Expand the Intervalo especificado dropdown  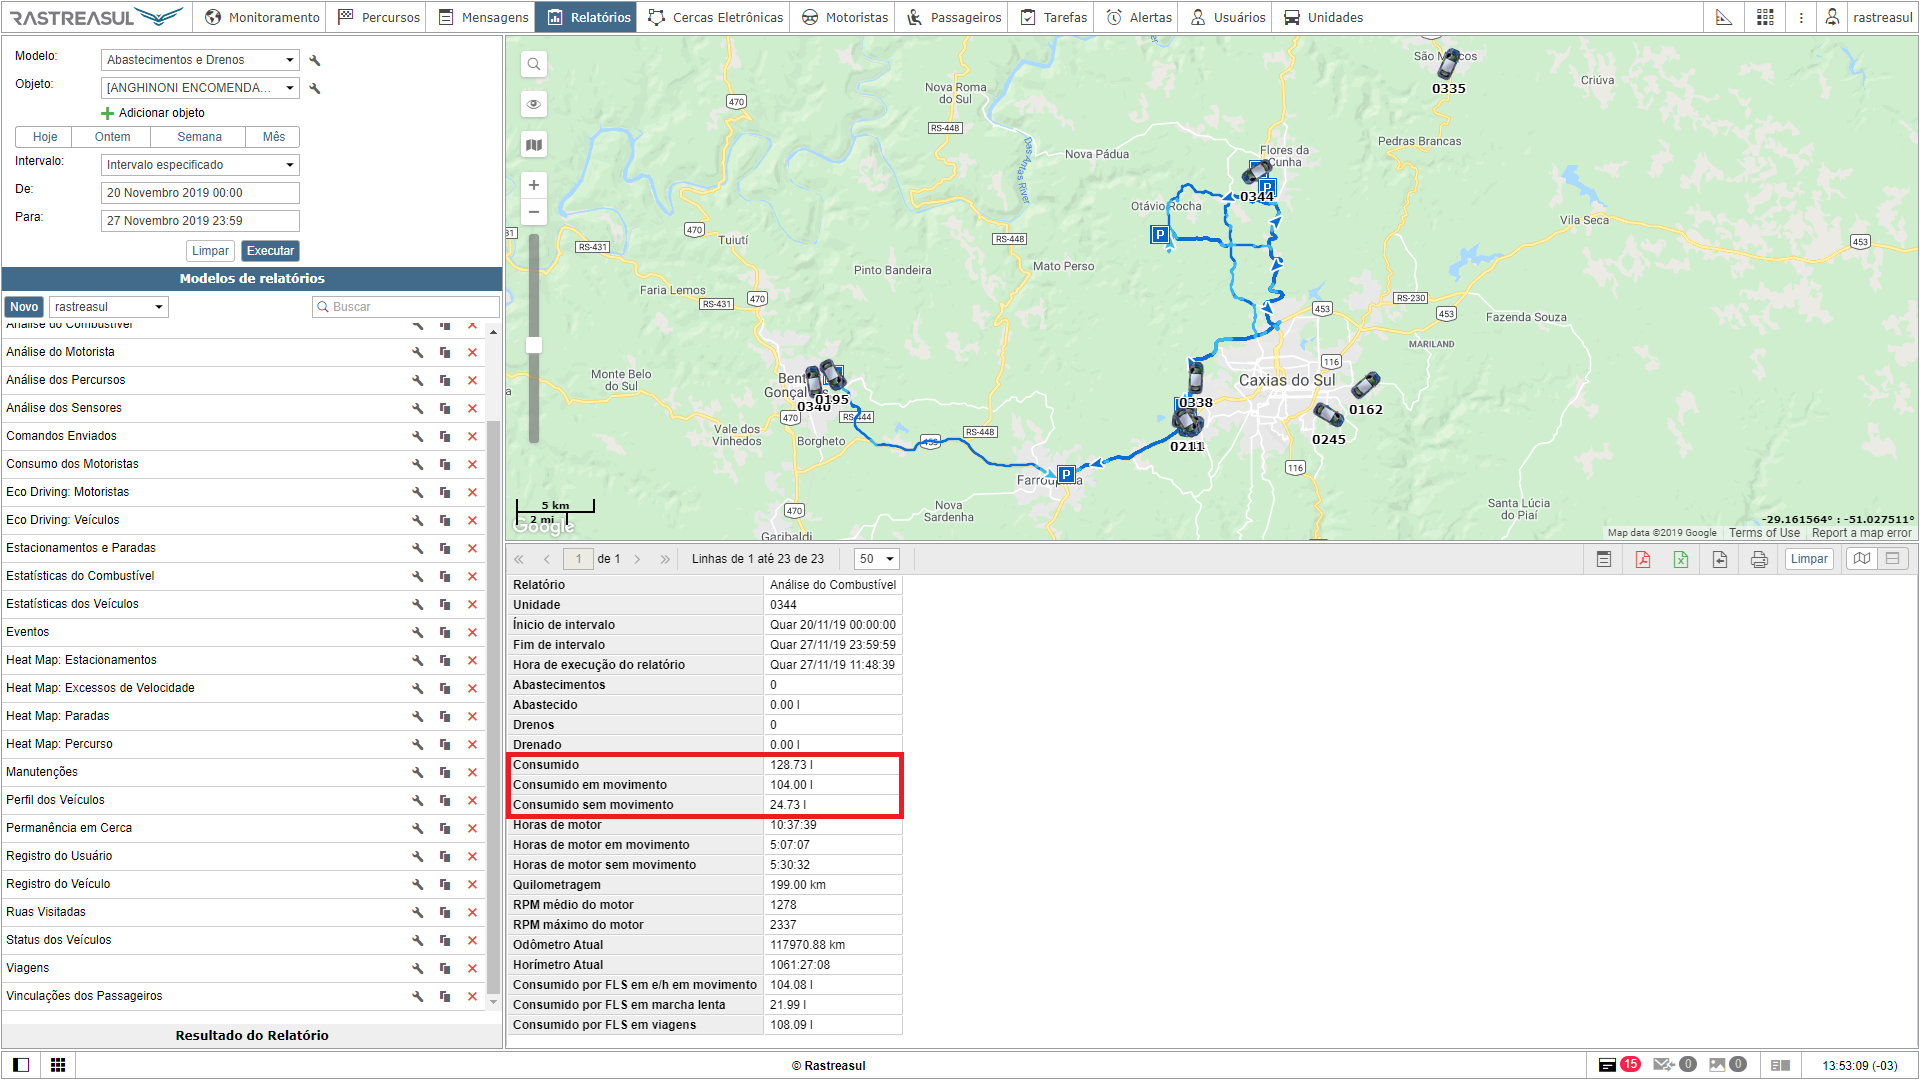200,165
